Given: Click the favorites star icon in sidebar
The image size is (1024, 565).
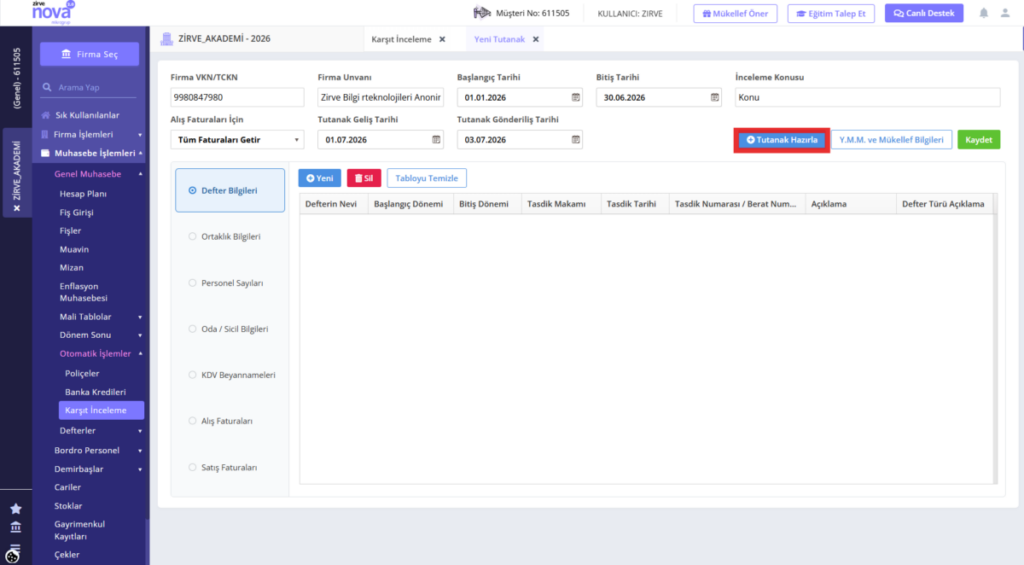Looking at the screenshot, I should pos(16,508).
